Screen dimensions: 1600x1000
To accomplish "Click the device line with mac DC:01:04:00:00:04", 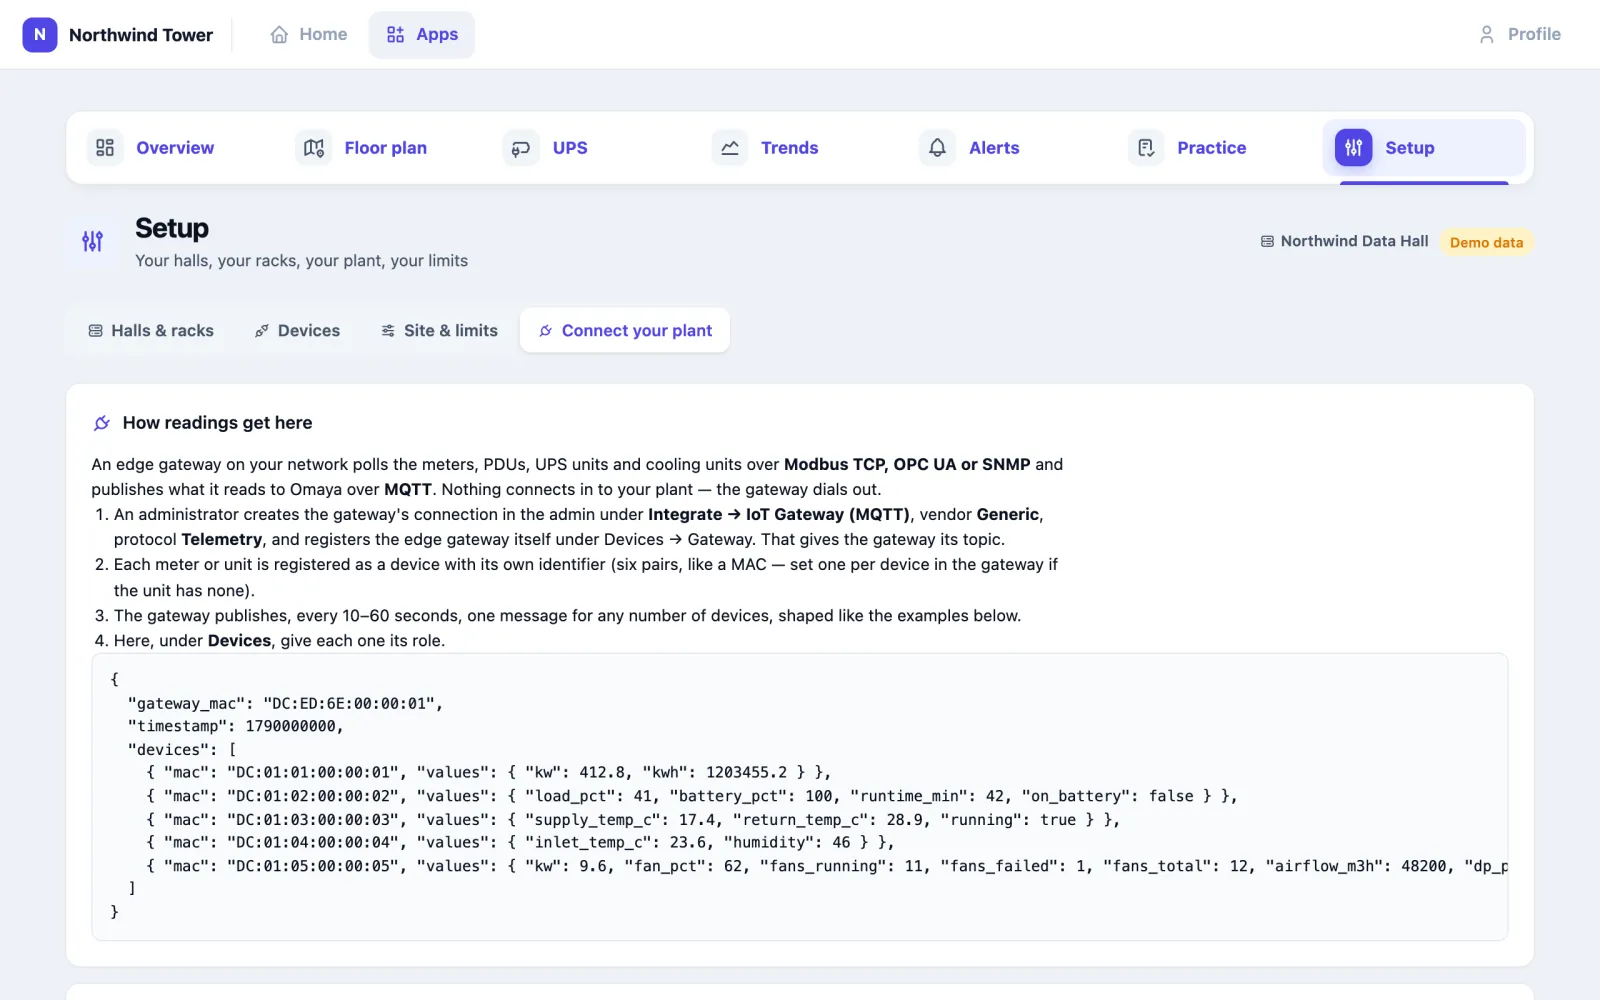I will (x=520, y=842).
